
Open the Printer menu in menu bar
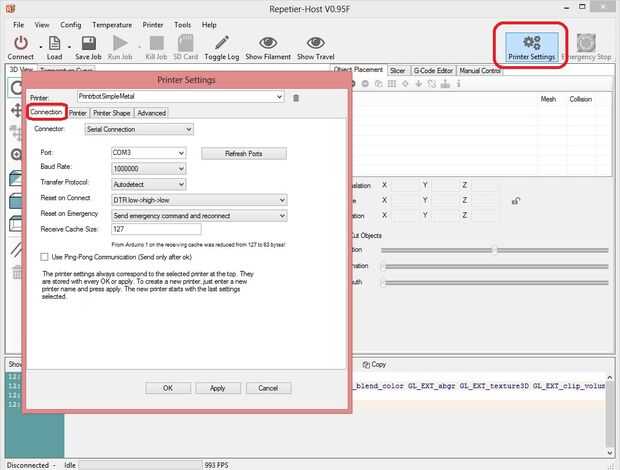153,25
